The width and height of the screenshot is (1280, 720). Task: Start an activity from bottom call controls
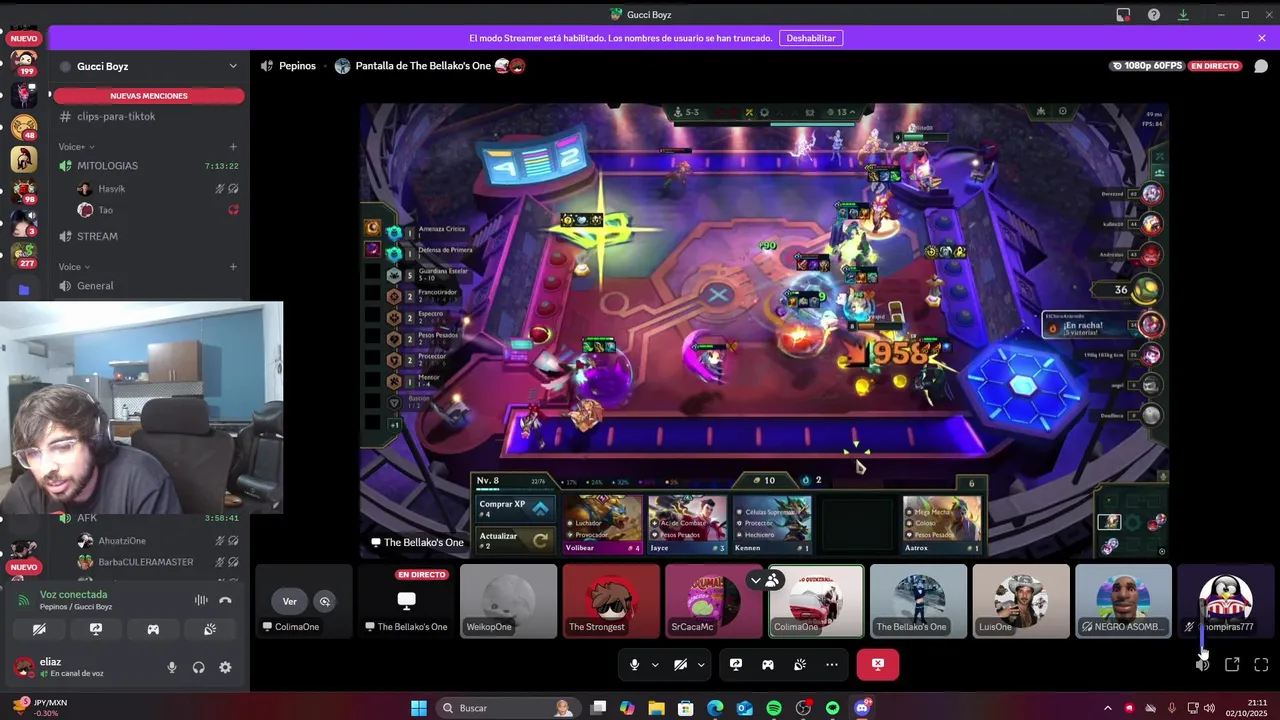click(x=768, y=664)
